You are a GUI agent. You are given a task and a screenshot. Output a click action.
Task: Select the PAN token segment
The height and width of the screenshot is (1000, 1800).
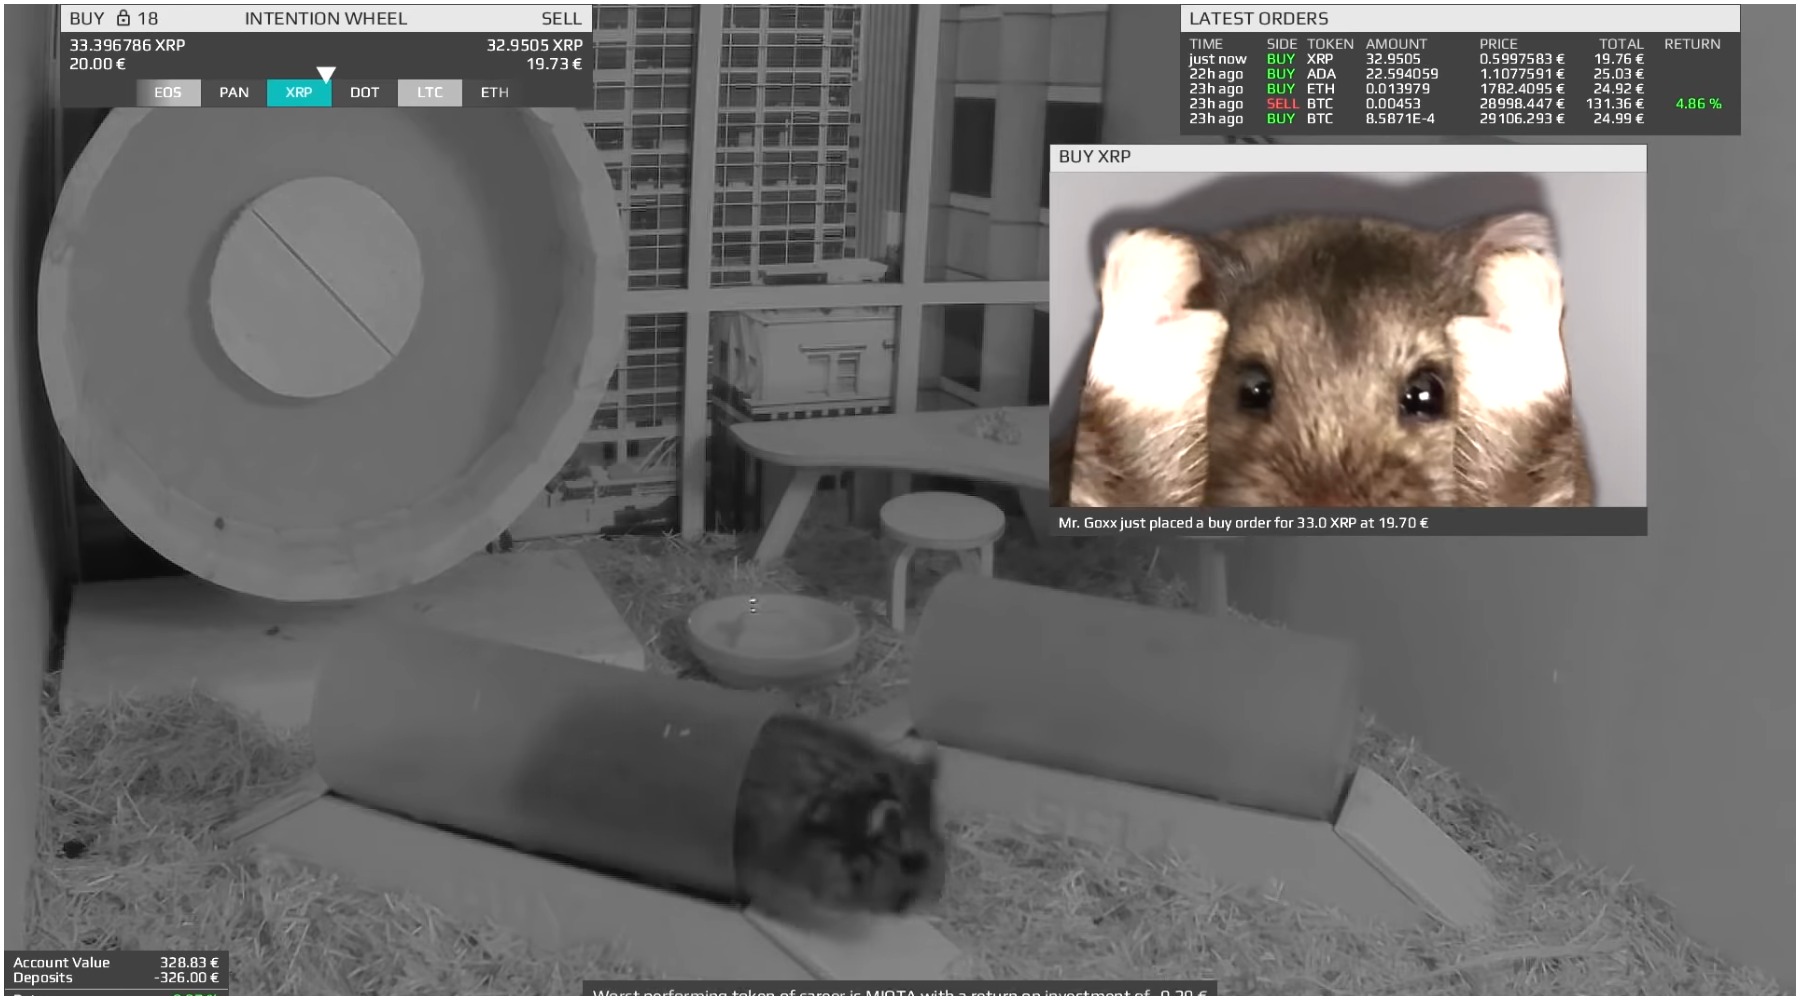point(234,93)
